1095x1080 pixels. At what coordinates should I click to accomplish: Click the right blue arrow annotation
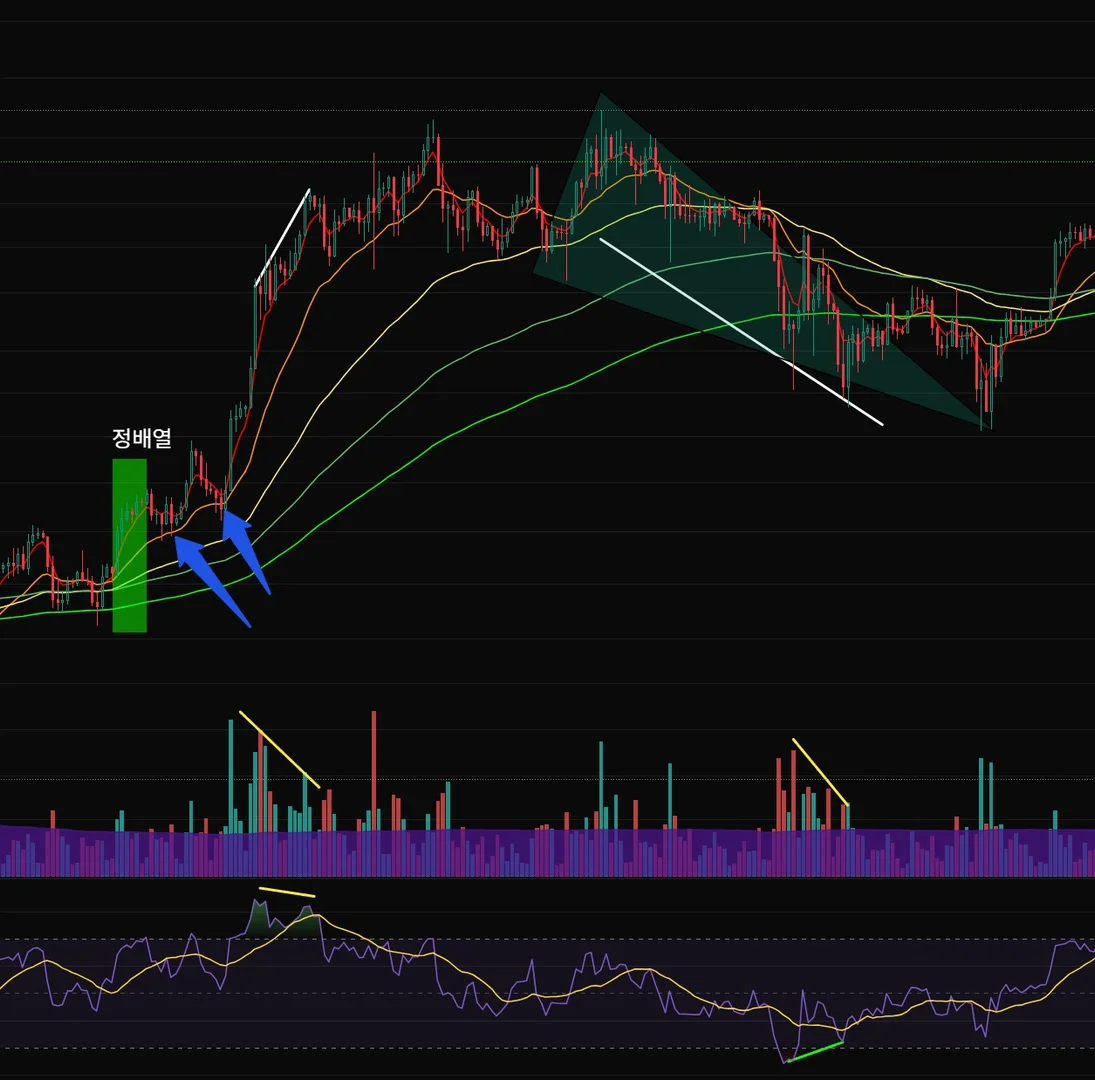[245, 552]
